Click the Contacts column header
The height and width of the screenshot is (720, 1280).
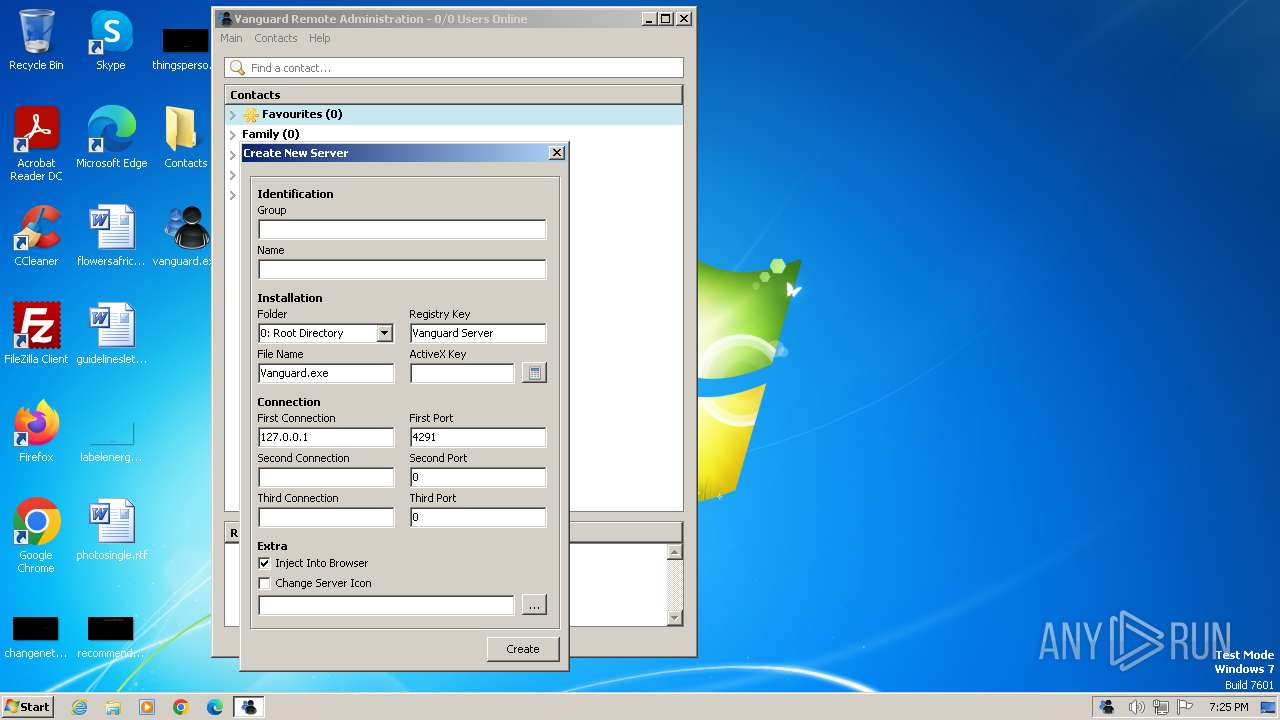(x=453, y=95)
